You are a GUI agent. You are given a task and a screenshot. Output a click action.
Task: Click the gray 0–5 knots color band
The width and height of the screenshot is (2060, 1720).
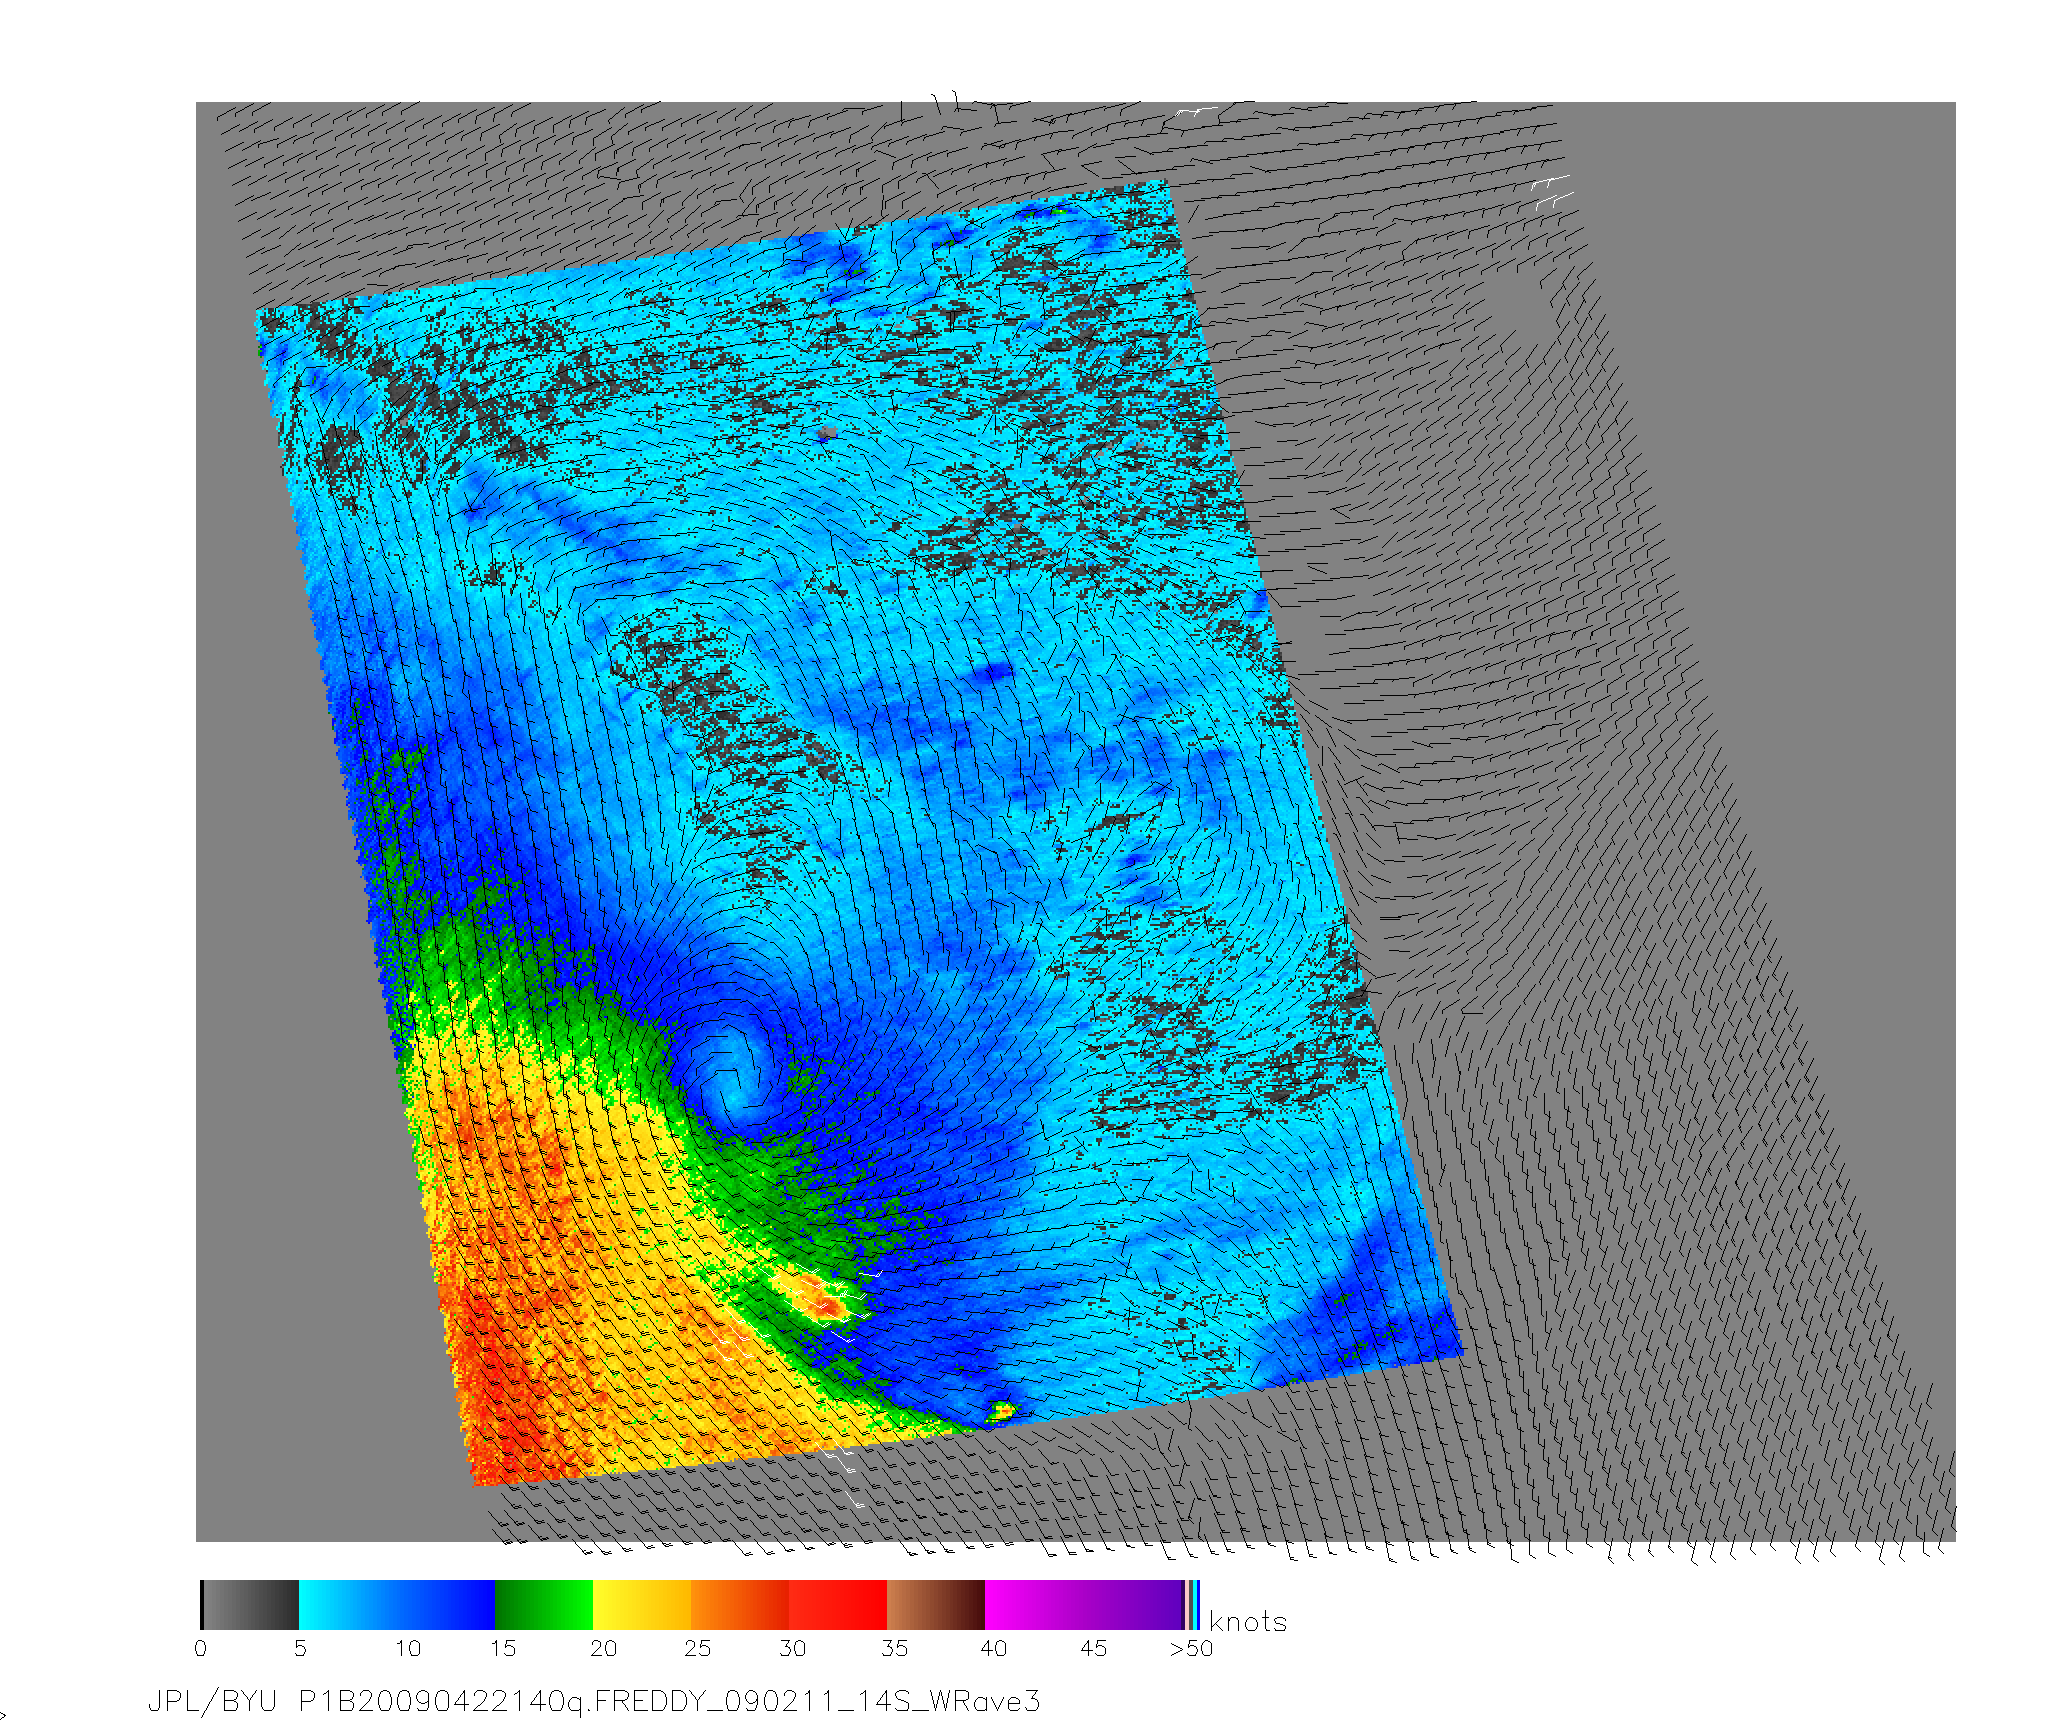tap(250, 1605)
